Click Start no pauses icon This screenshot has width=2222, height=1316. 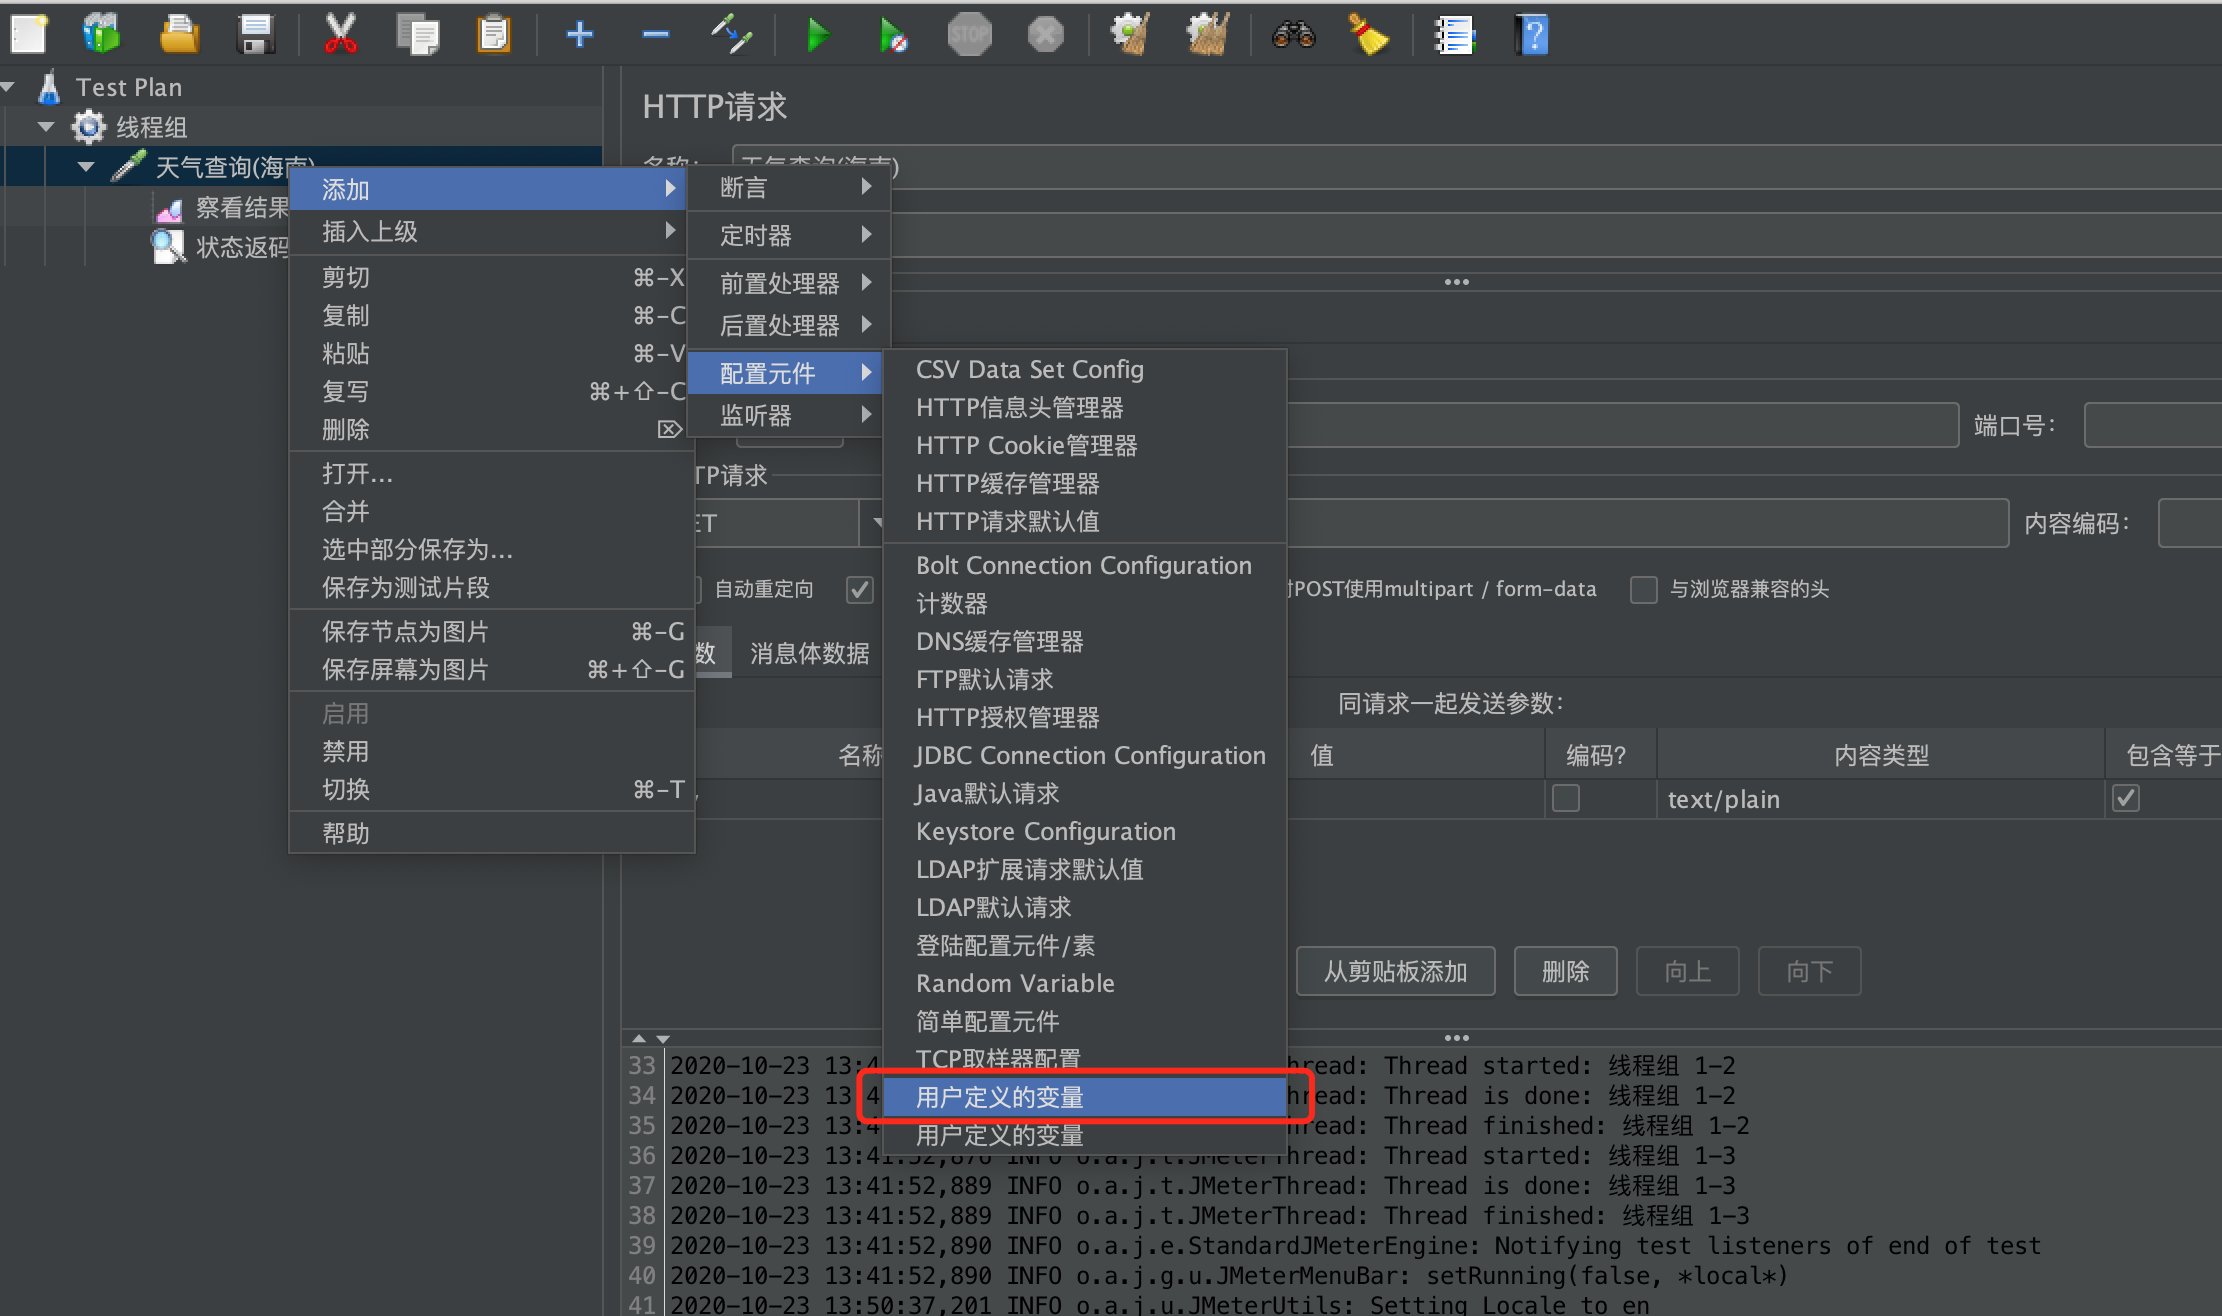click(x=892, y=35)
